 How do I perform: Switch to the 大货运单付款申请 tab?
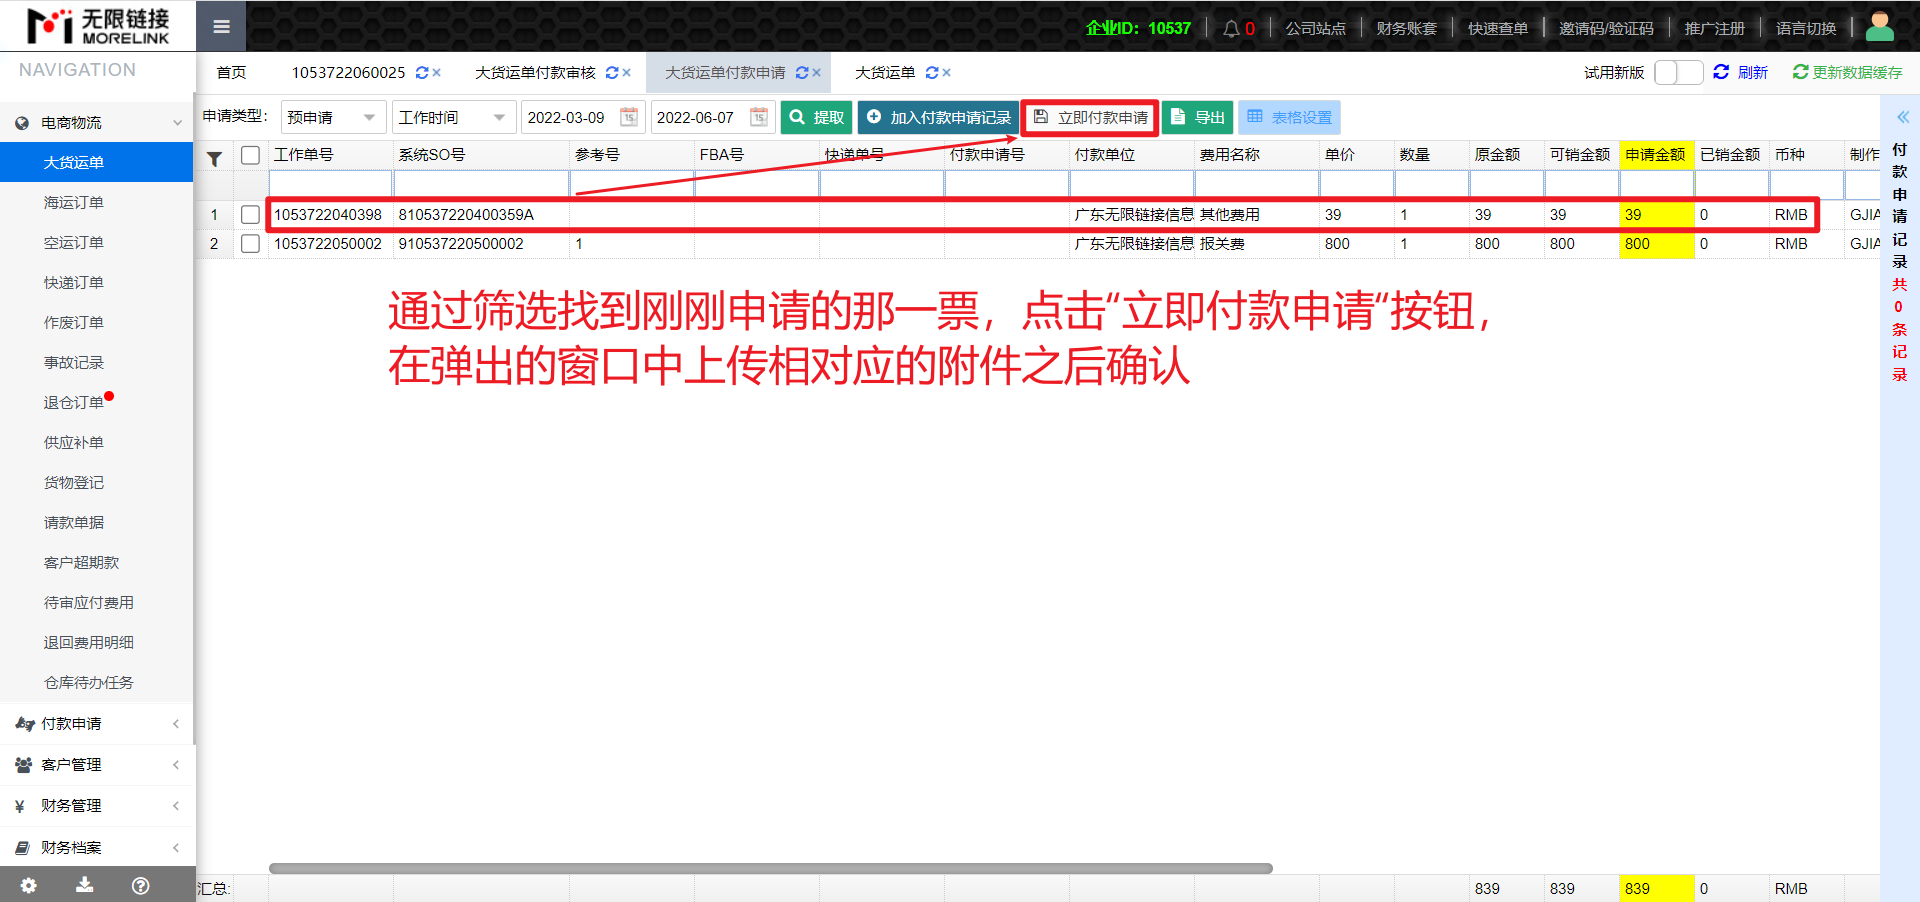click(x=725, y=72)
